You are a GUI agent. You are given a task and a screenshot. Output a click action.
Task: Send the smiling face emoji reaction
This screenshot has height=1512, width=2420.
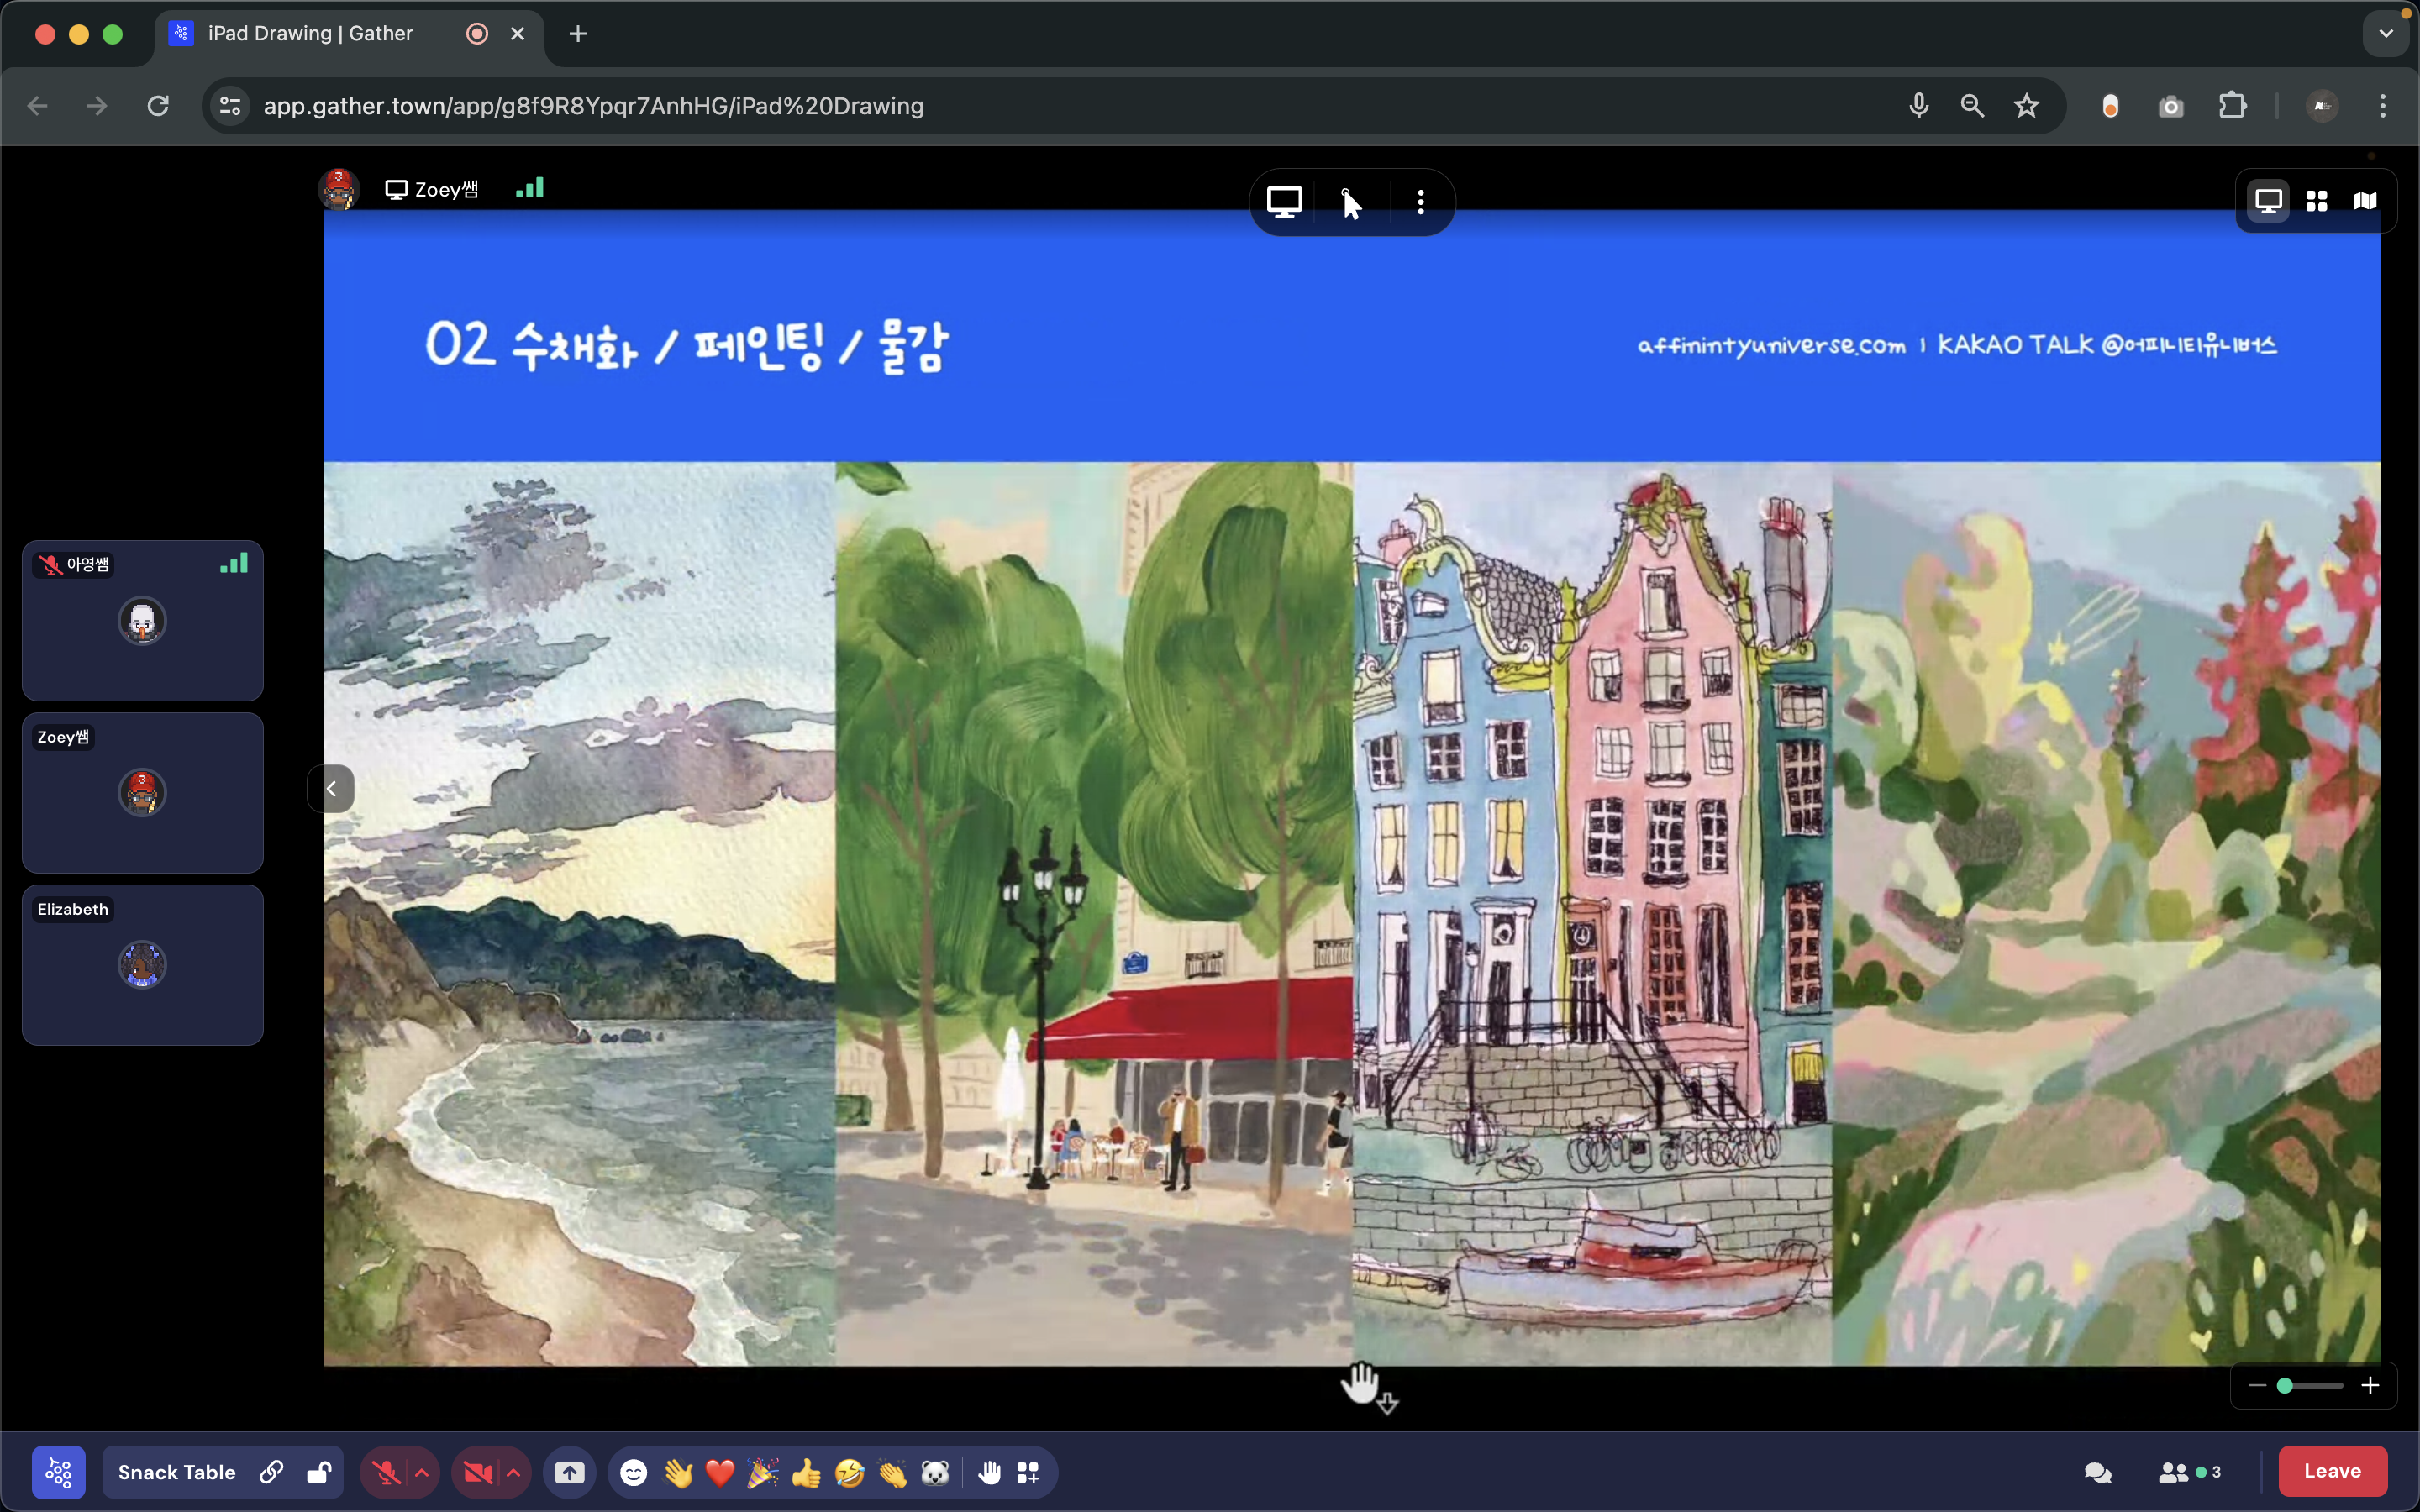(x=634, y=1472)
